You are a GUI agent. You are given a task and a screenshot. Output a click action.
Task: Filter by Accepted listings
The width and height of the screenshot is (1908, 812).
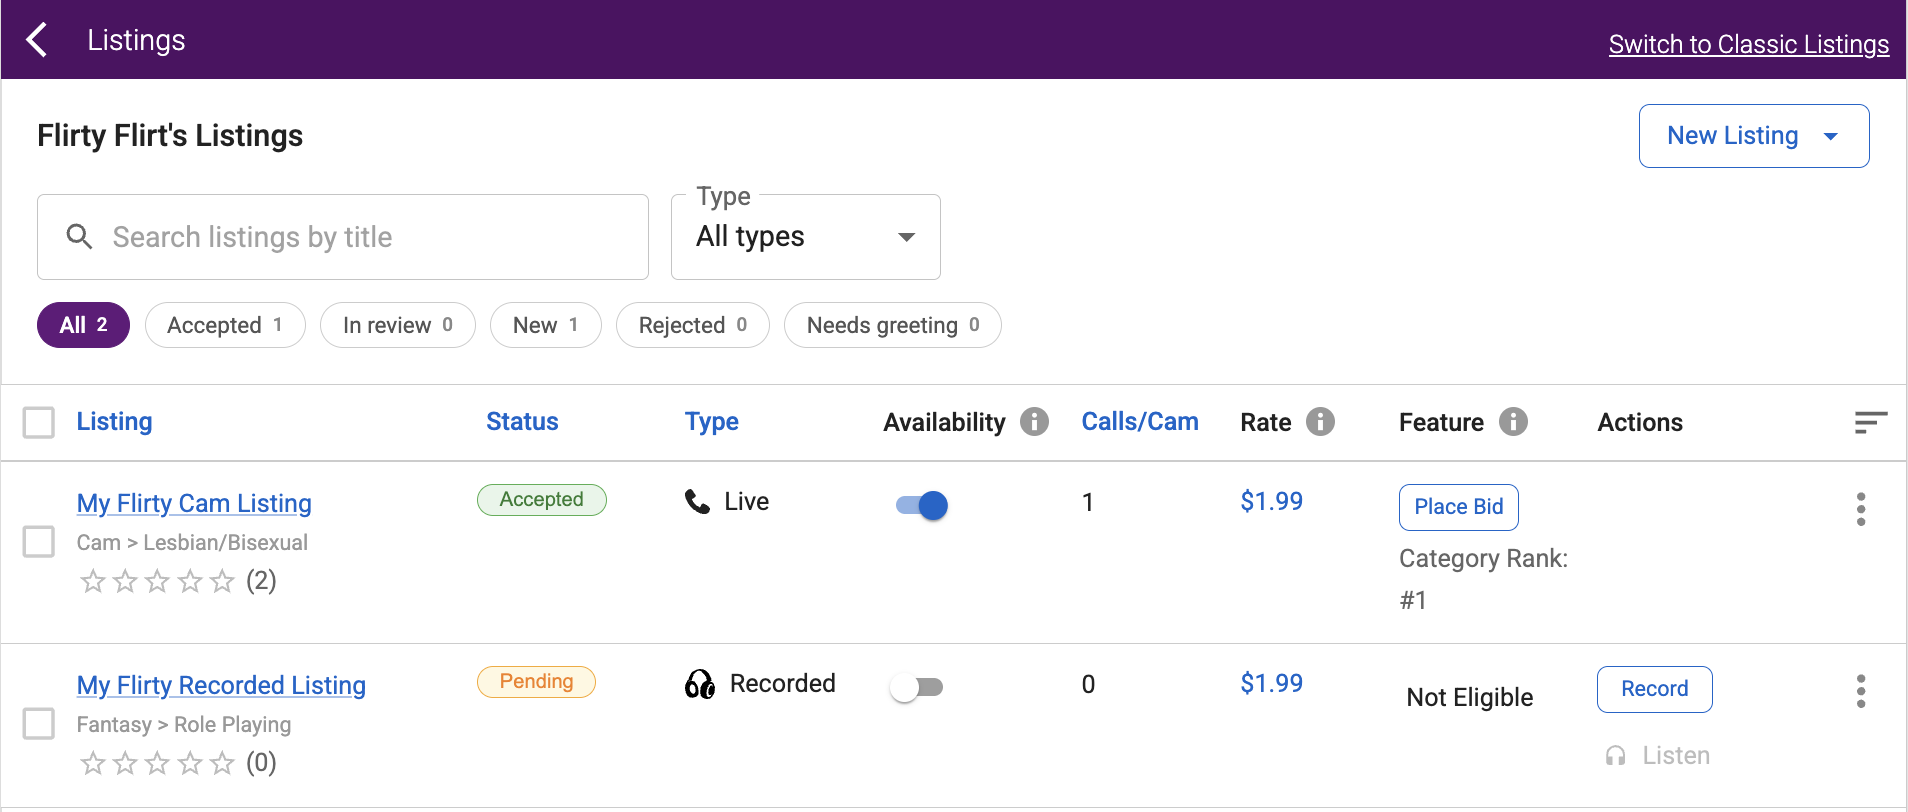(225, 325)
